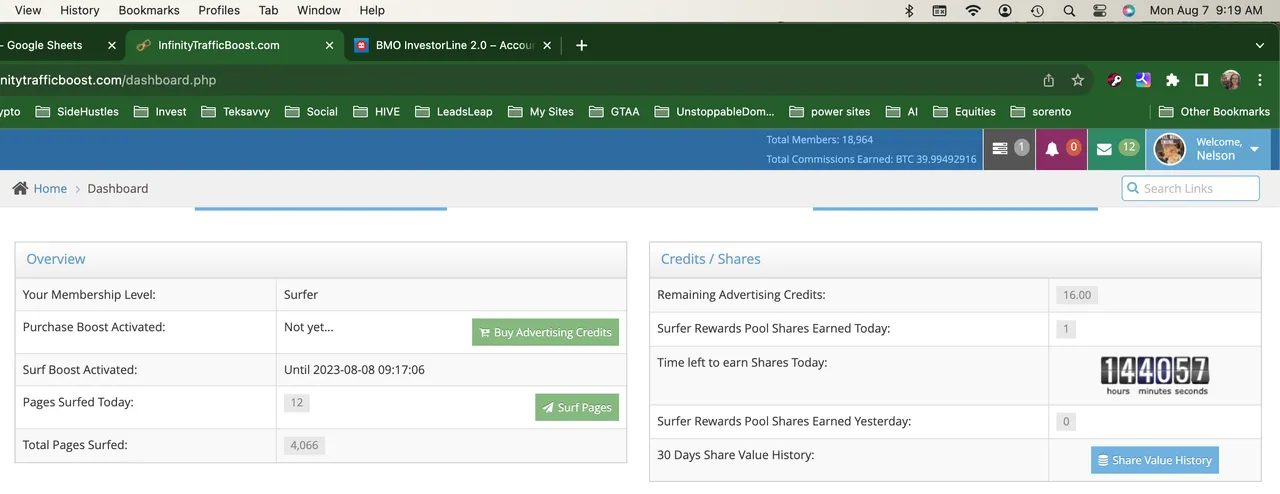Toggle the browser side panel icon
The image size is (1280, 494).
(x=1201, y=80)
